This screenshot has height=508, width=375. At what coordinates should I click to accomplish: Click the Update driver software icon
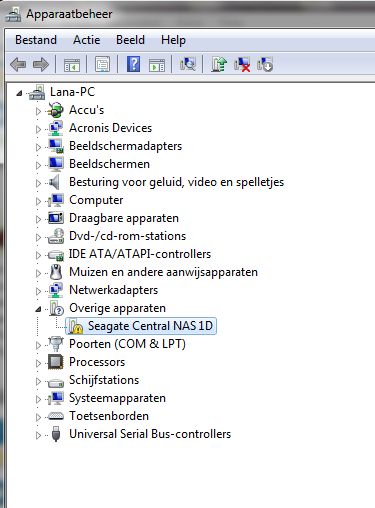pyautogui.click(x=219, y=64)
